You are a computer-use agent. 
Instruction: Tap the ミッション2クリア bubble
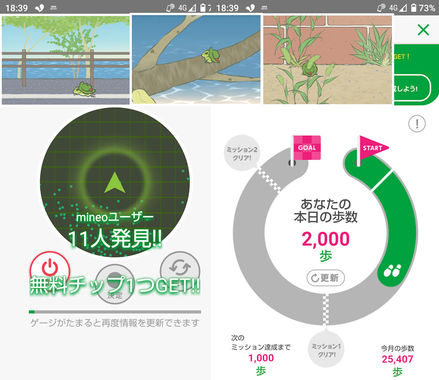242,153
